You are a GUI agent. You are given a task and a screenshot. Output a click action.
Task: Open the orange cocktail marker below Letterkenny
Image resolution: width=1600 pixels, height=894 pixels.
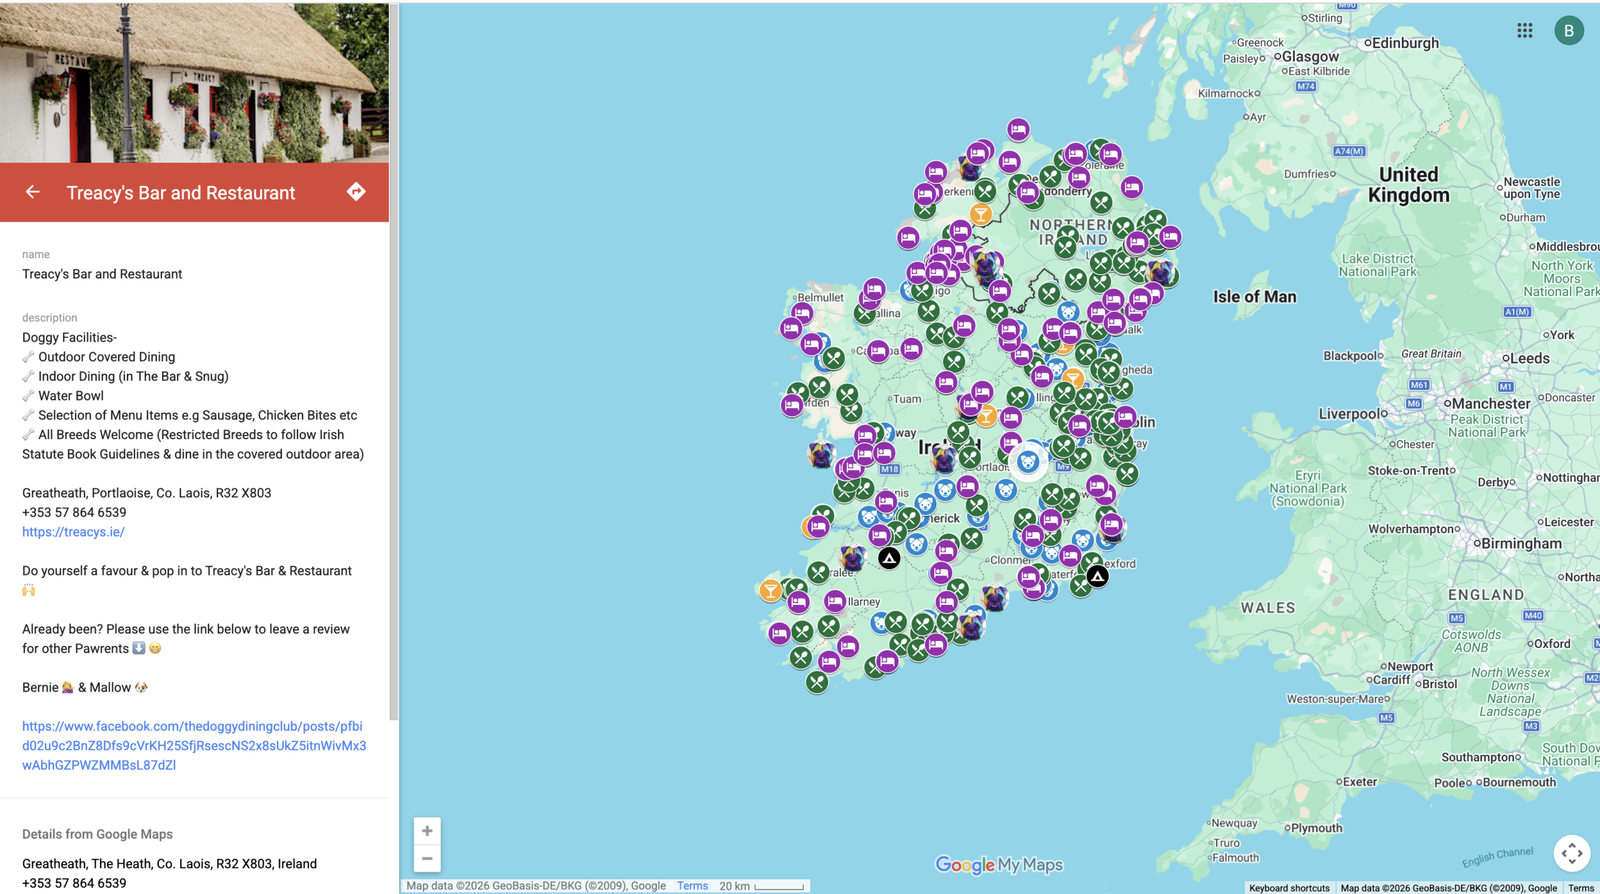(981, 214)
